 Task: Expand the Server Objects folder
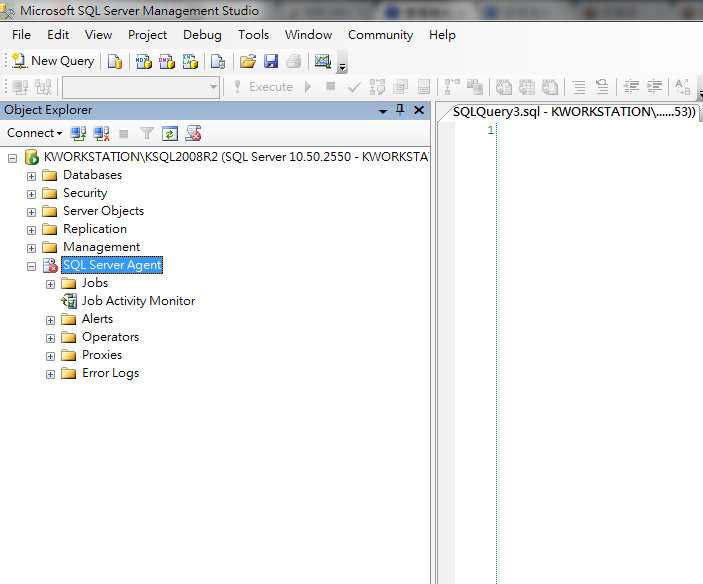point(31,212)
